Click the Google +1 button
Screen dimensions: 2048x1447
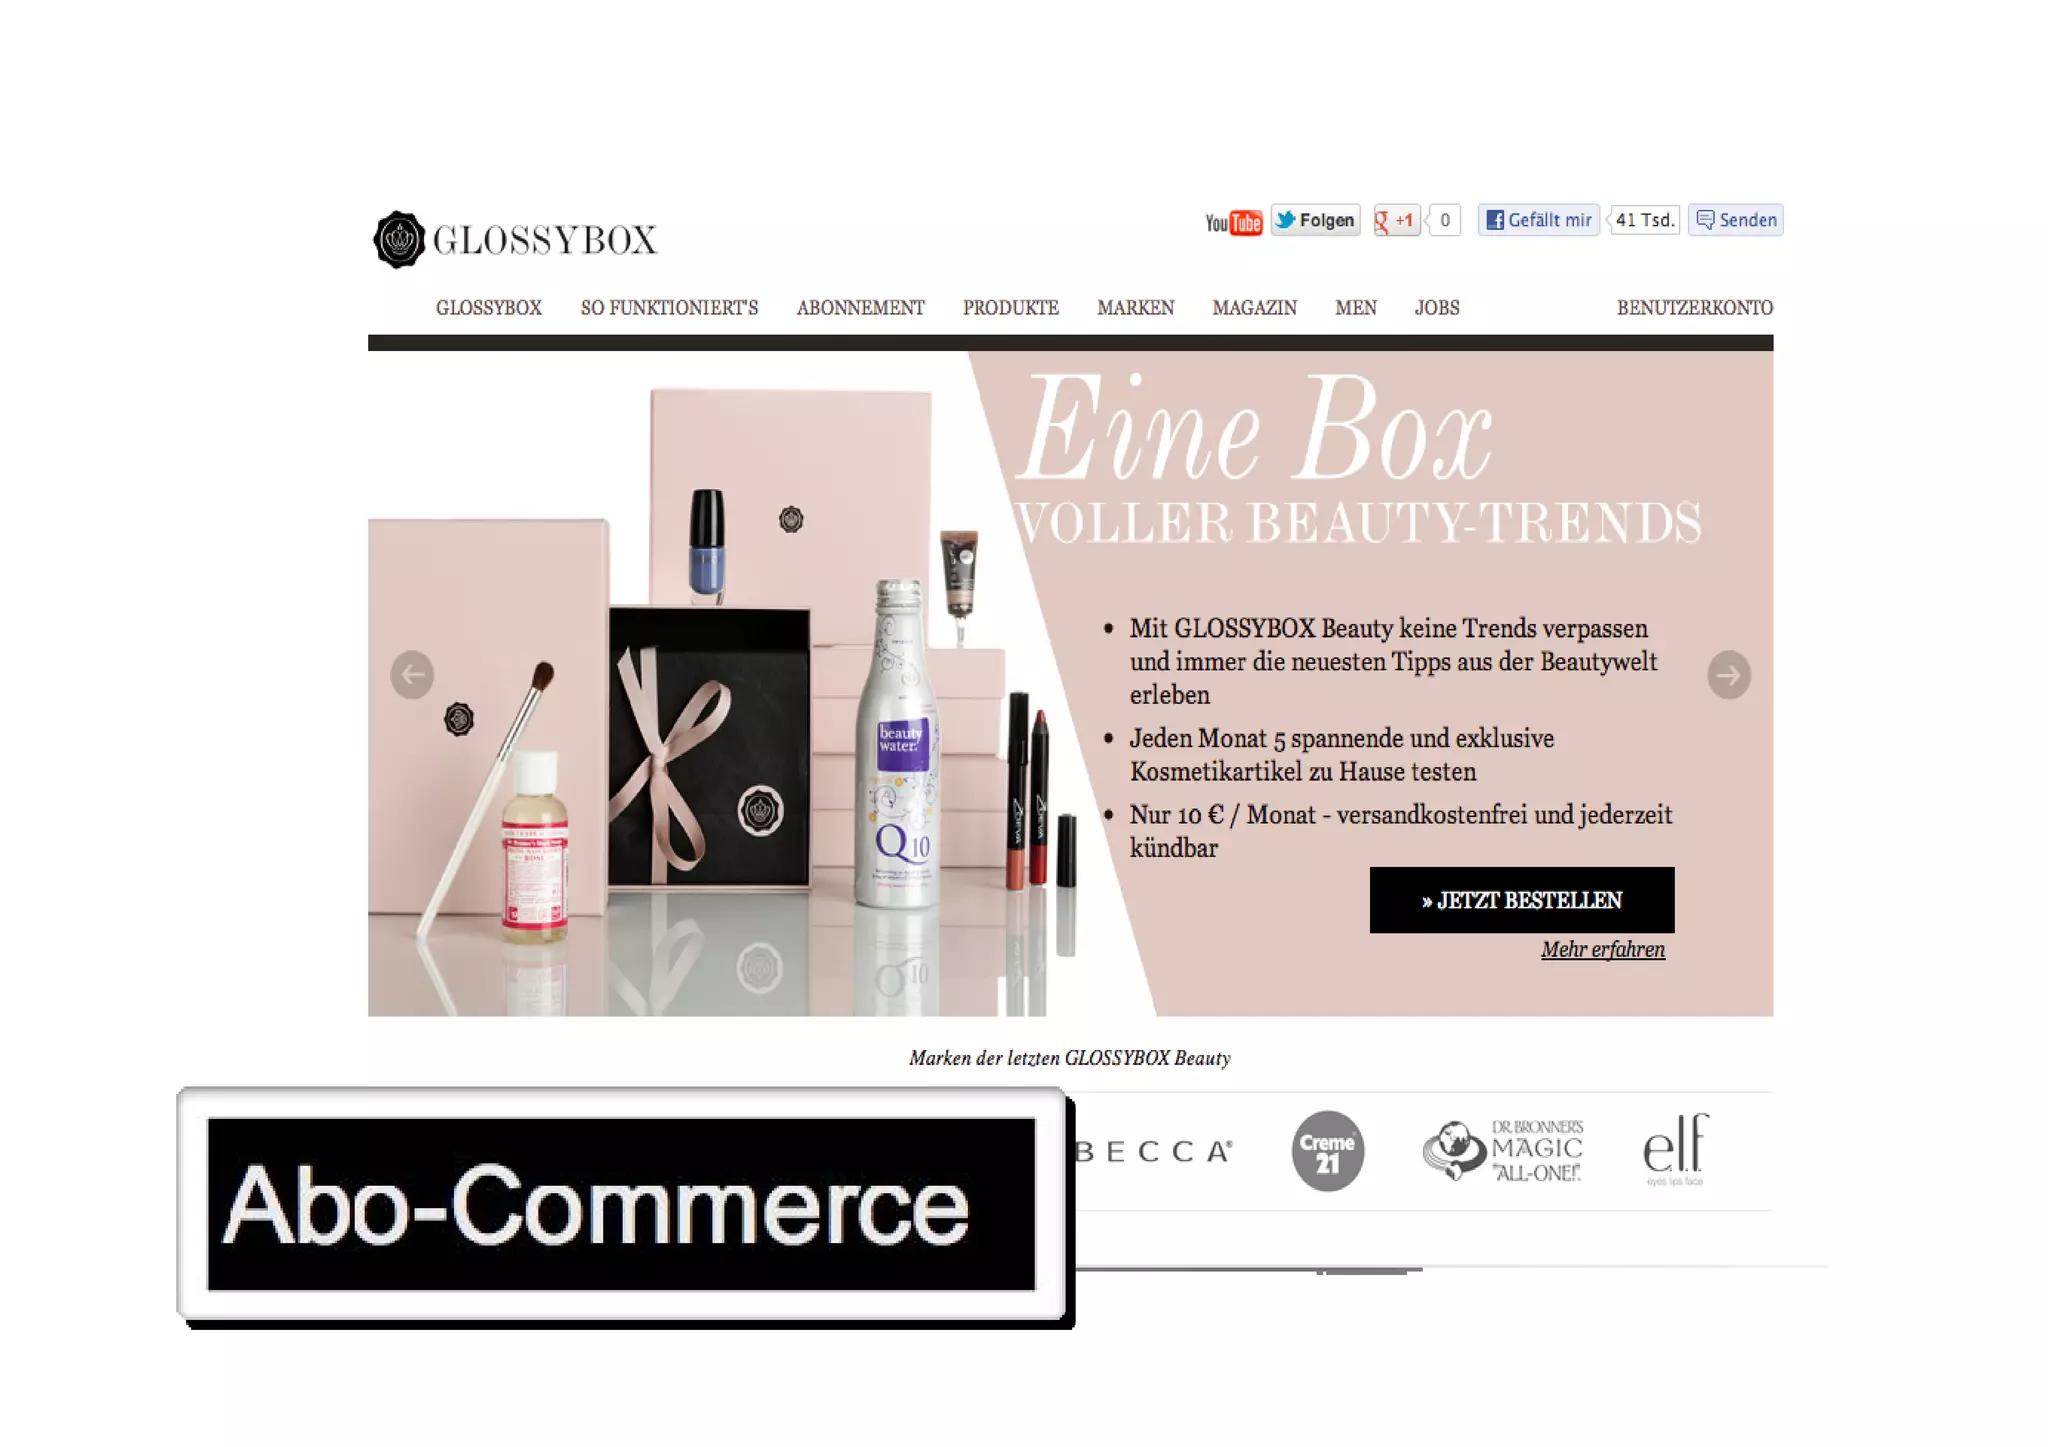pyautogui.click(x=1396, y=220)
